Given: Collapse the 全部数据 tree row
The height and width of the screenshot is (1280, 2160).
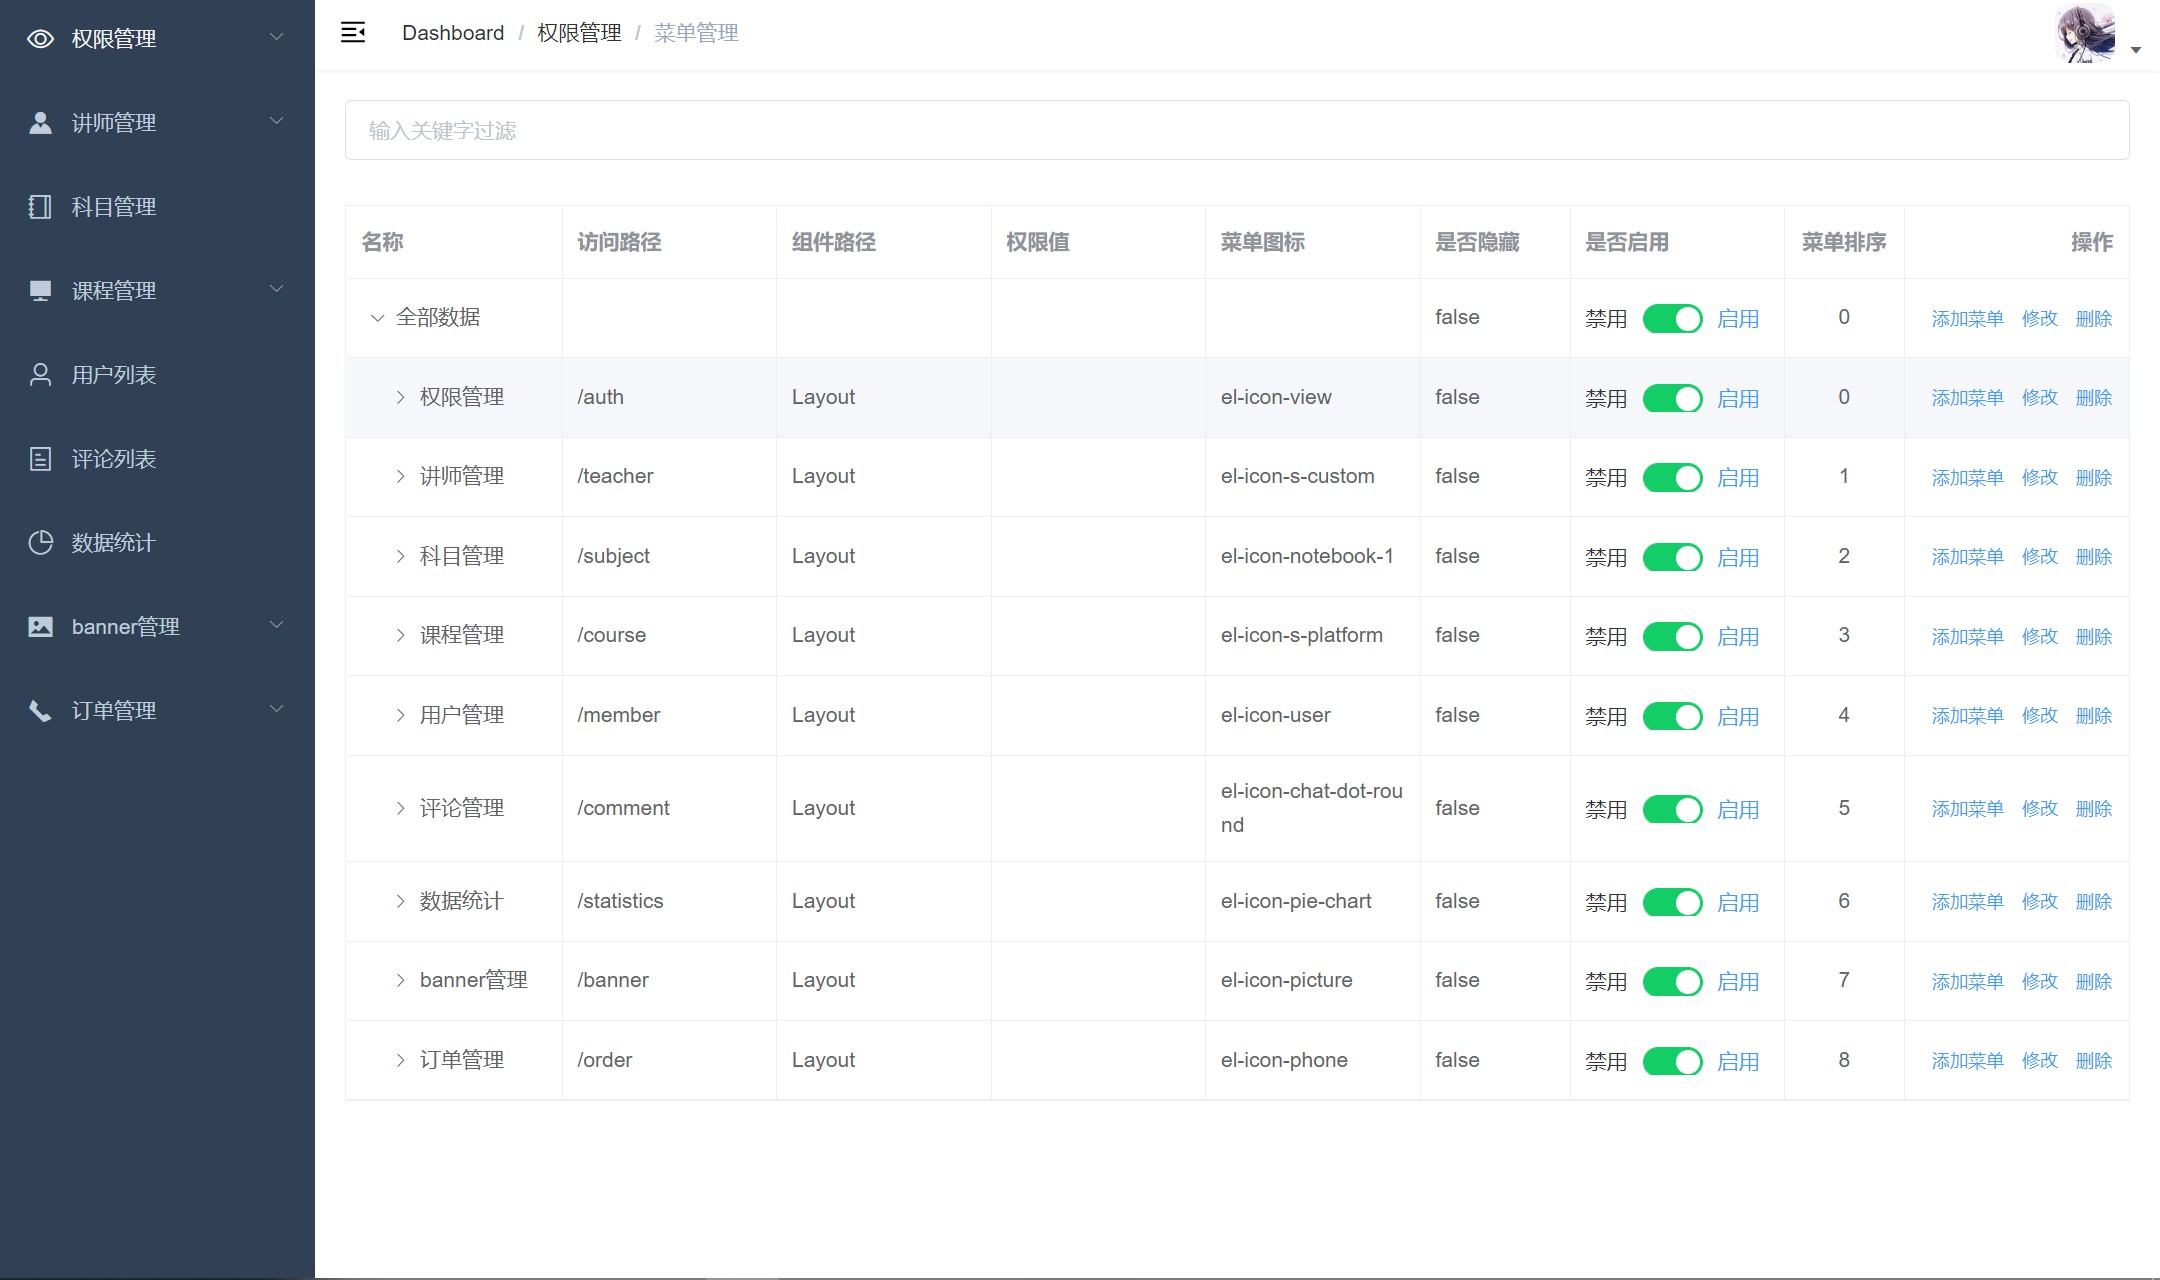Looking at the screenshot, I should click(x=377, y=318).
